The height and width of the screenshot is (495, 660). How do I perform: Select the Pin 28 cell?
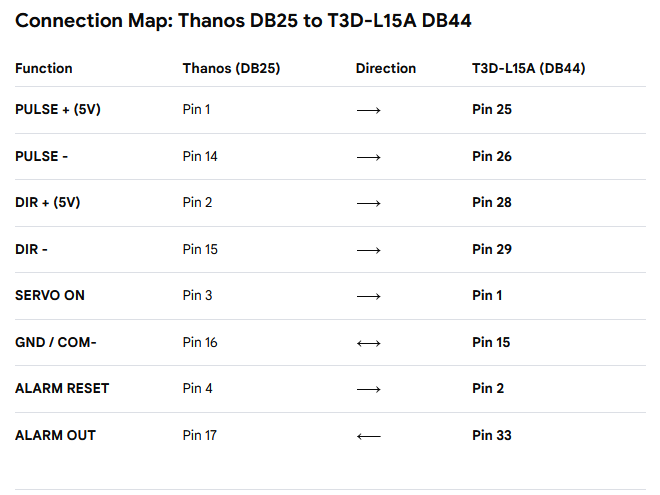[x=492, y=202]
